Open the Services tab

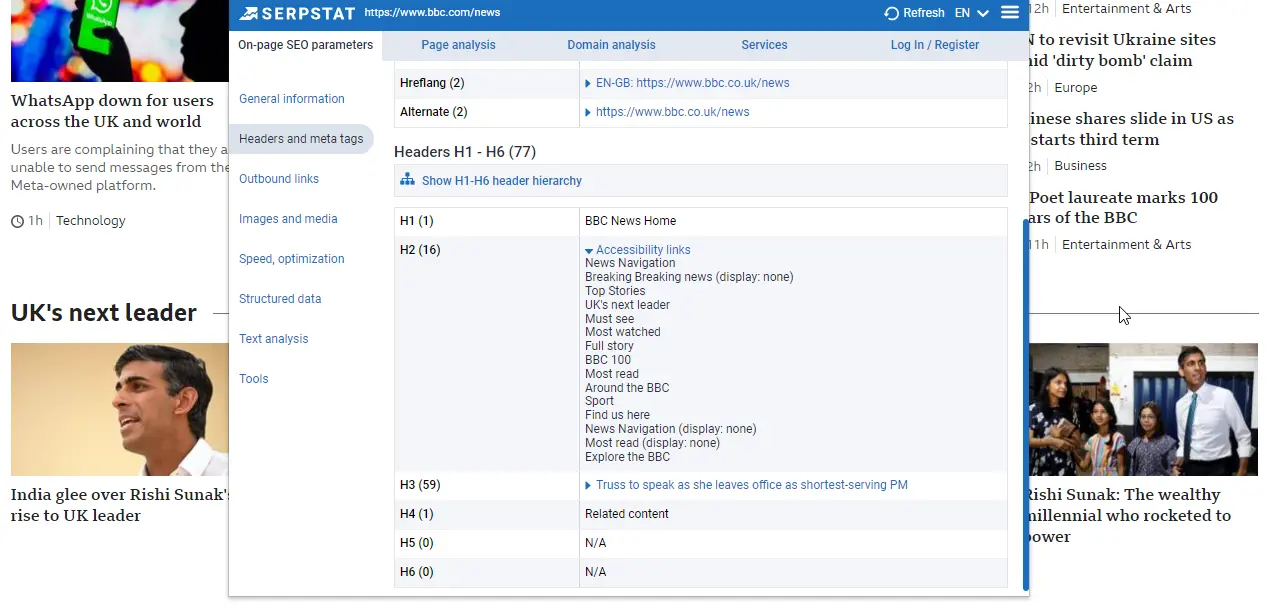(x=764, y=45)
